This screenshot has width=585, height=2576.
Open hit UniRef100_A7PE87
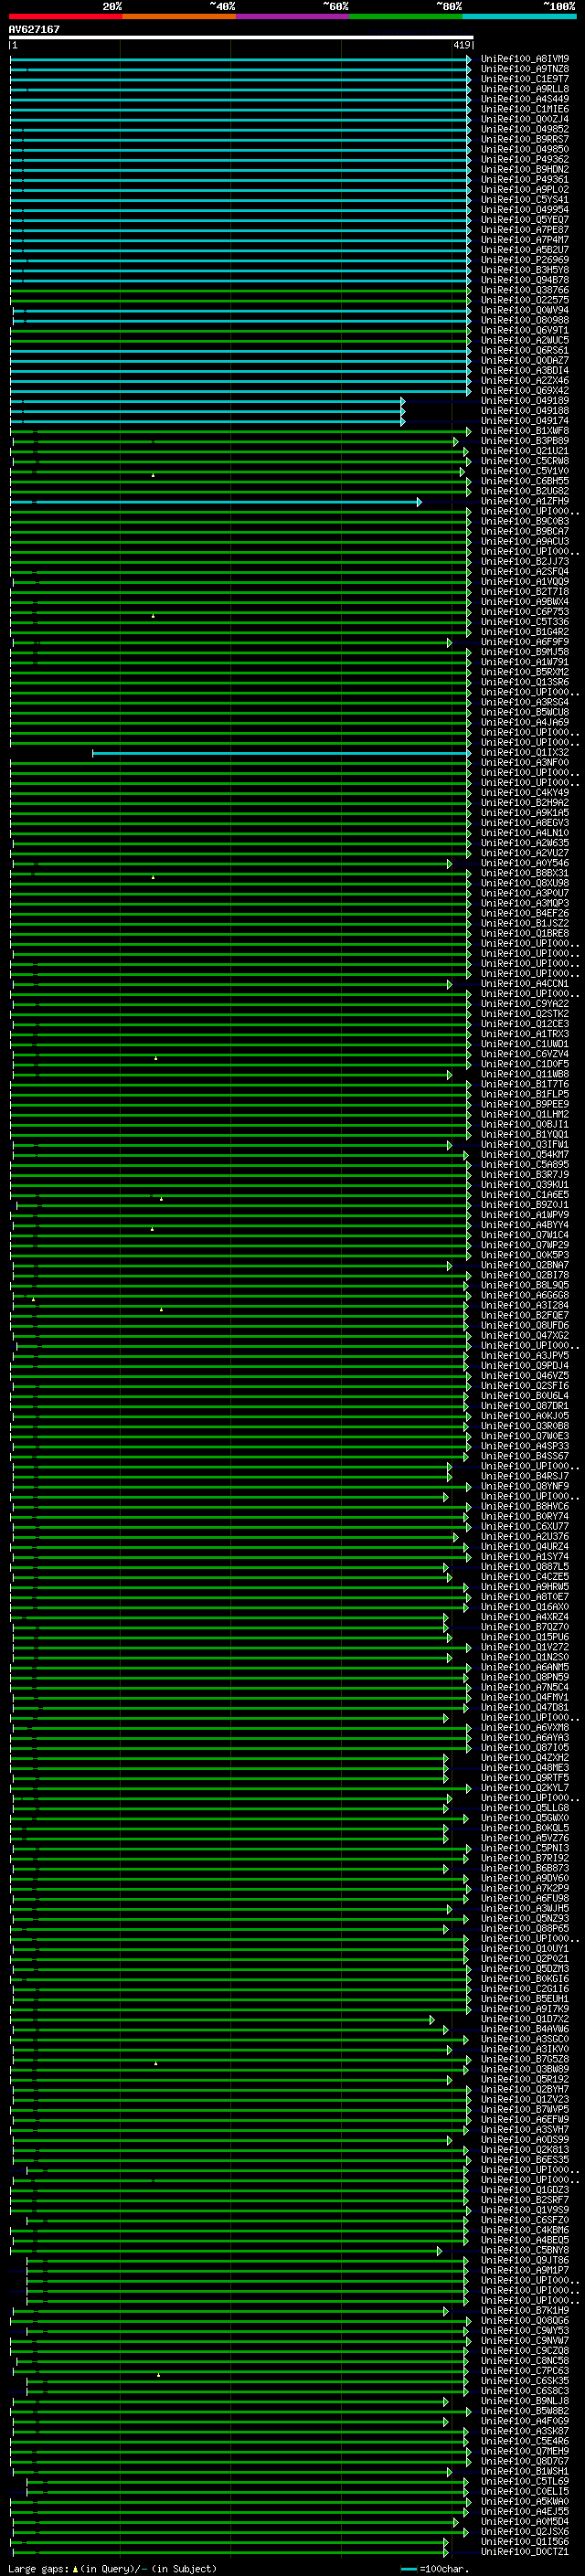coord(525,230)
